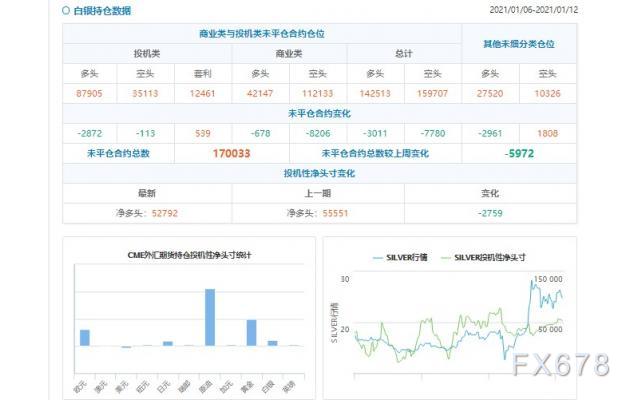Select the previous 净多头 value 55551

point(335,213)
